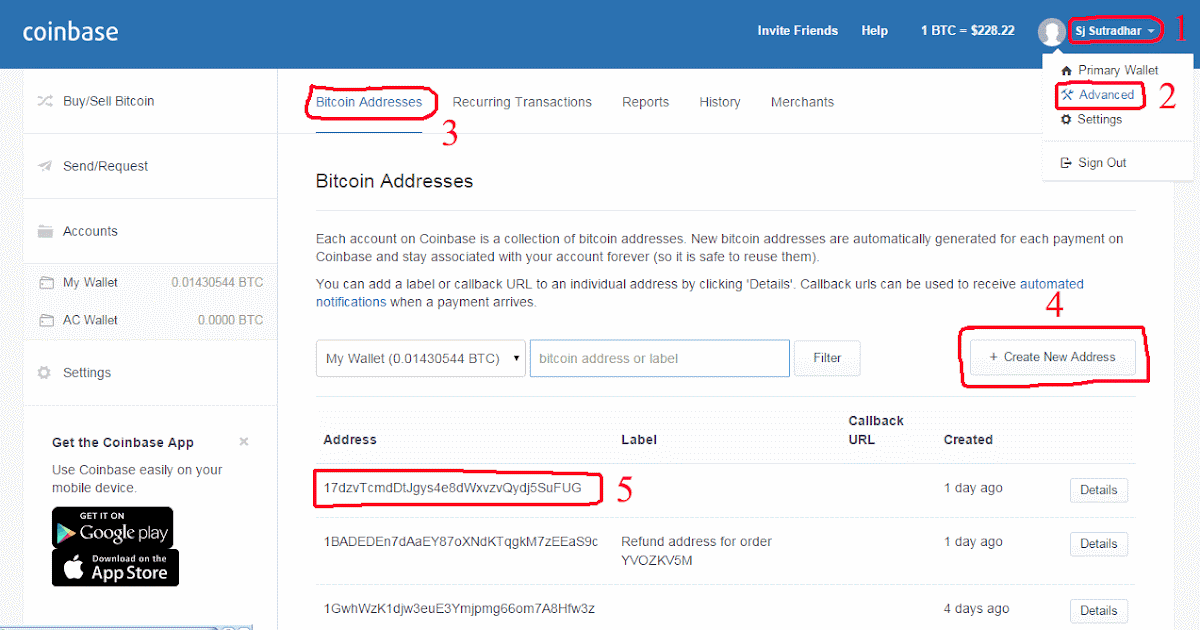Click address 1GwhWzK1djw3euE3Ymjpmg66om7A8Hfw3z

(x=459, y=608)
